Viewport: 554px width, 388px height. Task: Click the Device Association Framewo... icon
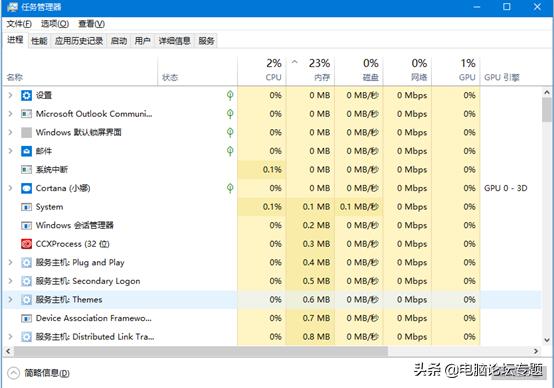[x=26, y=318]
